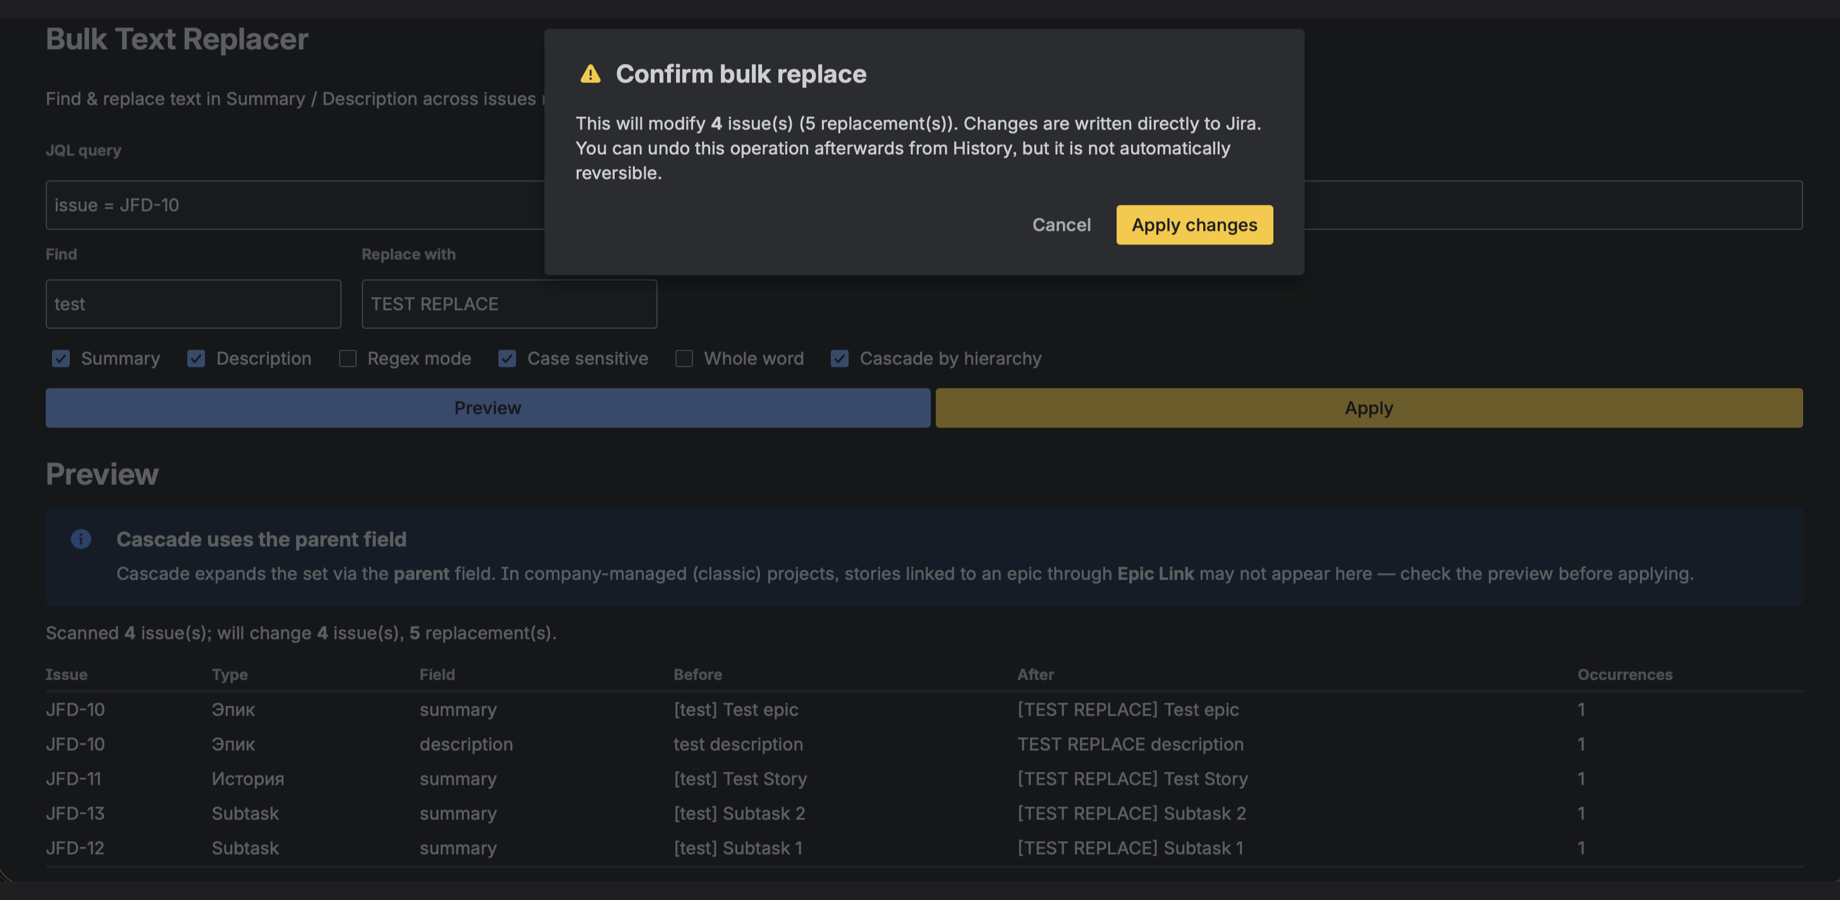1840x900 pixels.
Task: Click the Occurrences column header
Action: pos(1625,674)
